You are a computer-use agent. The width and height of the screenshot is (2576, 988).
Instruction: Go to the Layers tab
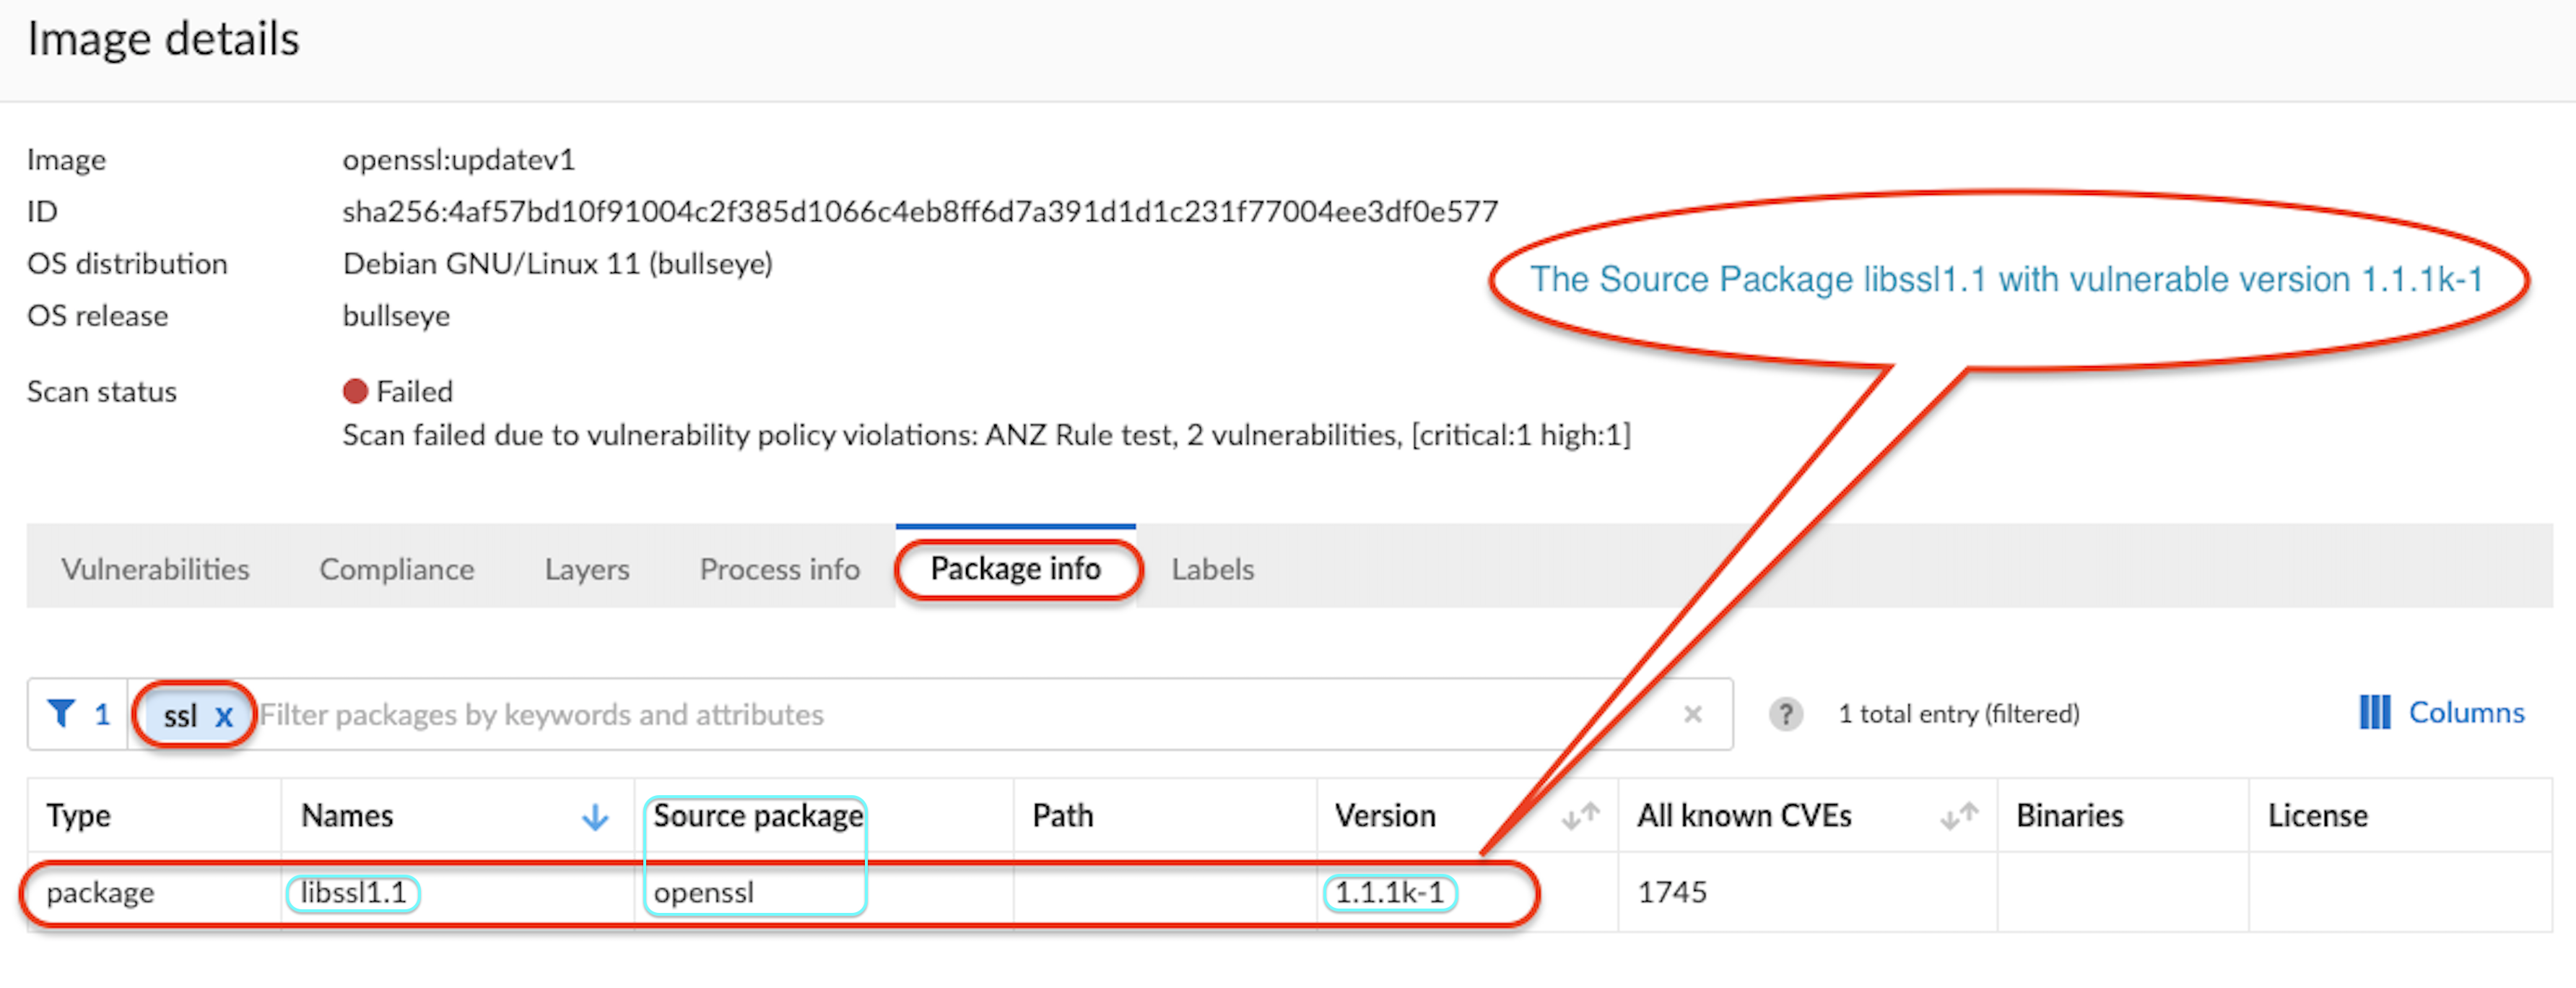click(587, 569)
